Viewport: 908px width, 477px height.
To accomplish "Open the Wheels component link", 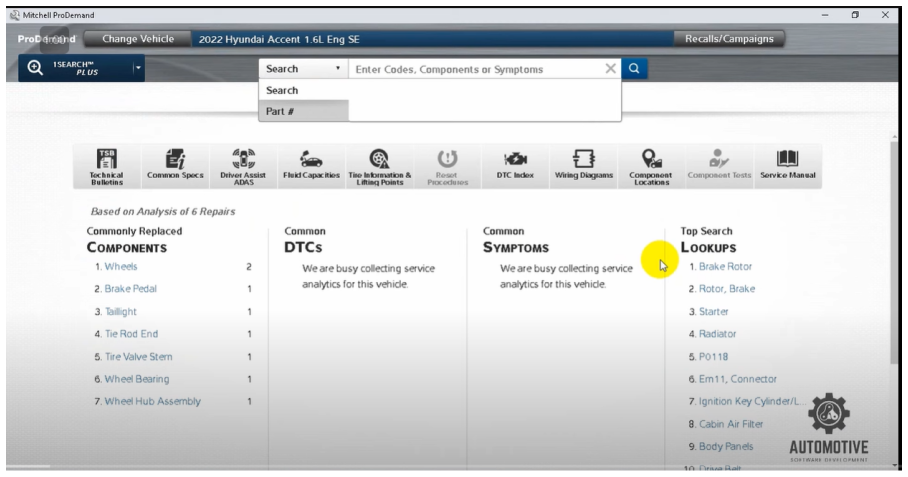I will click(x=120, y=266).
